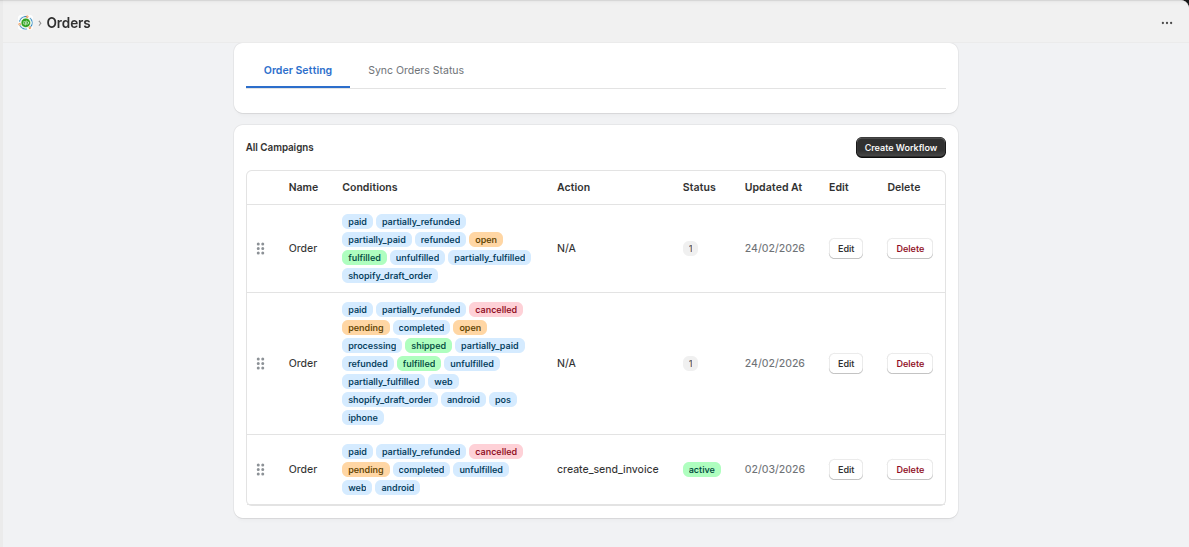The height and width of the screenshot is (547, 1189).
Task: Grab the drag handle of first Order row
Action: point(261,248)
